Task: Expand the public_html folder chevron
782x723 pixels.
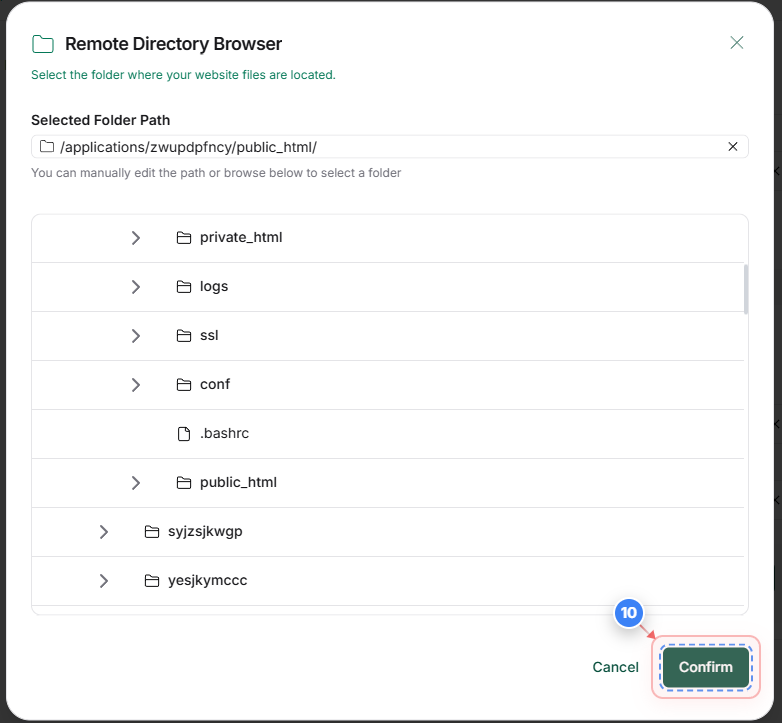Action: (x=136, y=483)
